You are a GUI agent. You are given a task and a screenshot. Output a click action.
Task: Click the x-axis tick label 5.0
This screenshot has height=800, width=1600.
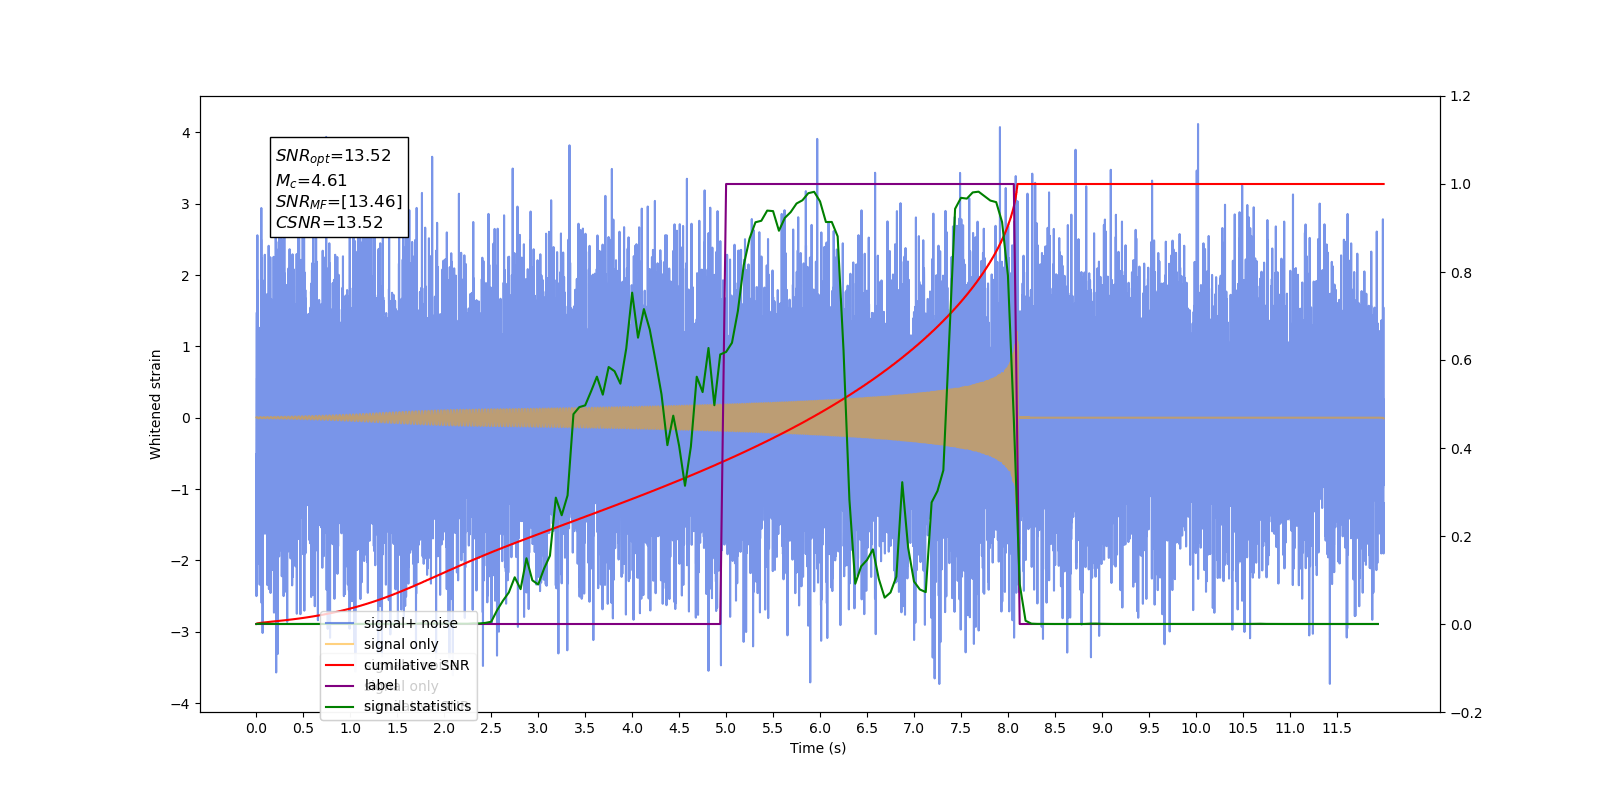726,728
